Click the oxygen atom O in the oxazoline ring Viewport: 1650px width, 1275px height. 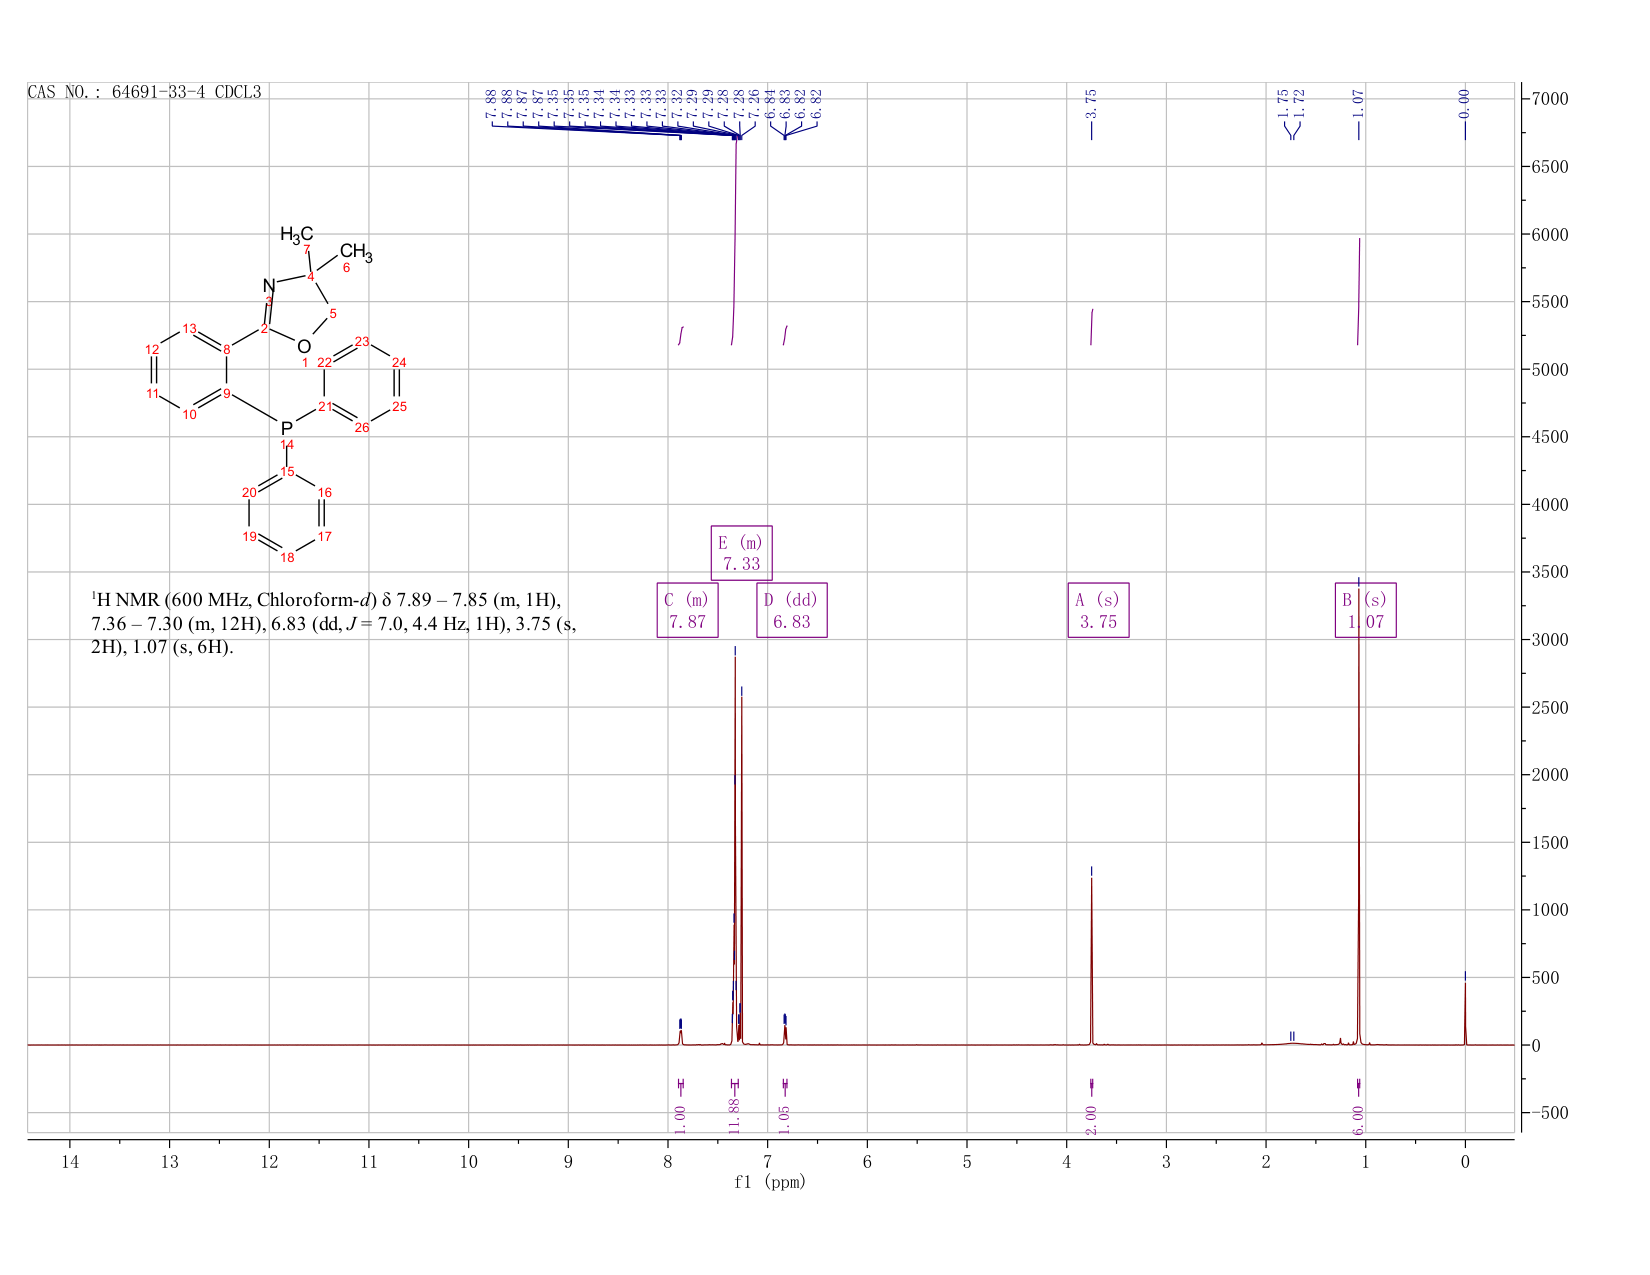coord(304,346)
